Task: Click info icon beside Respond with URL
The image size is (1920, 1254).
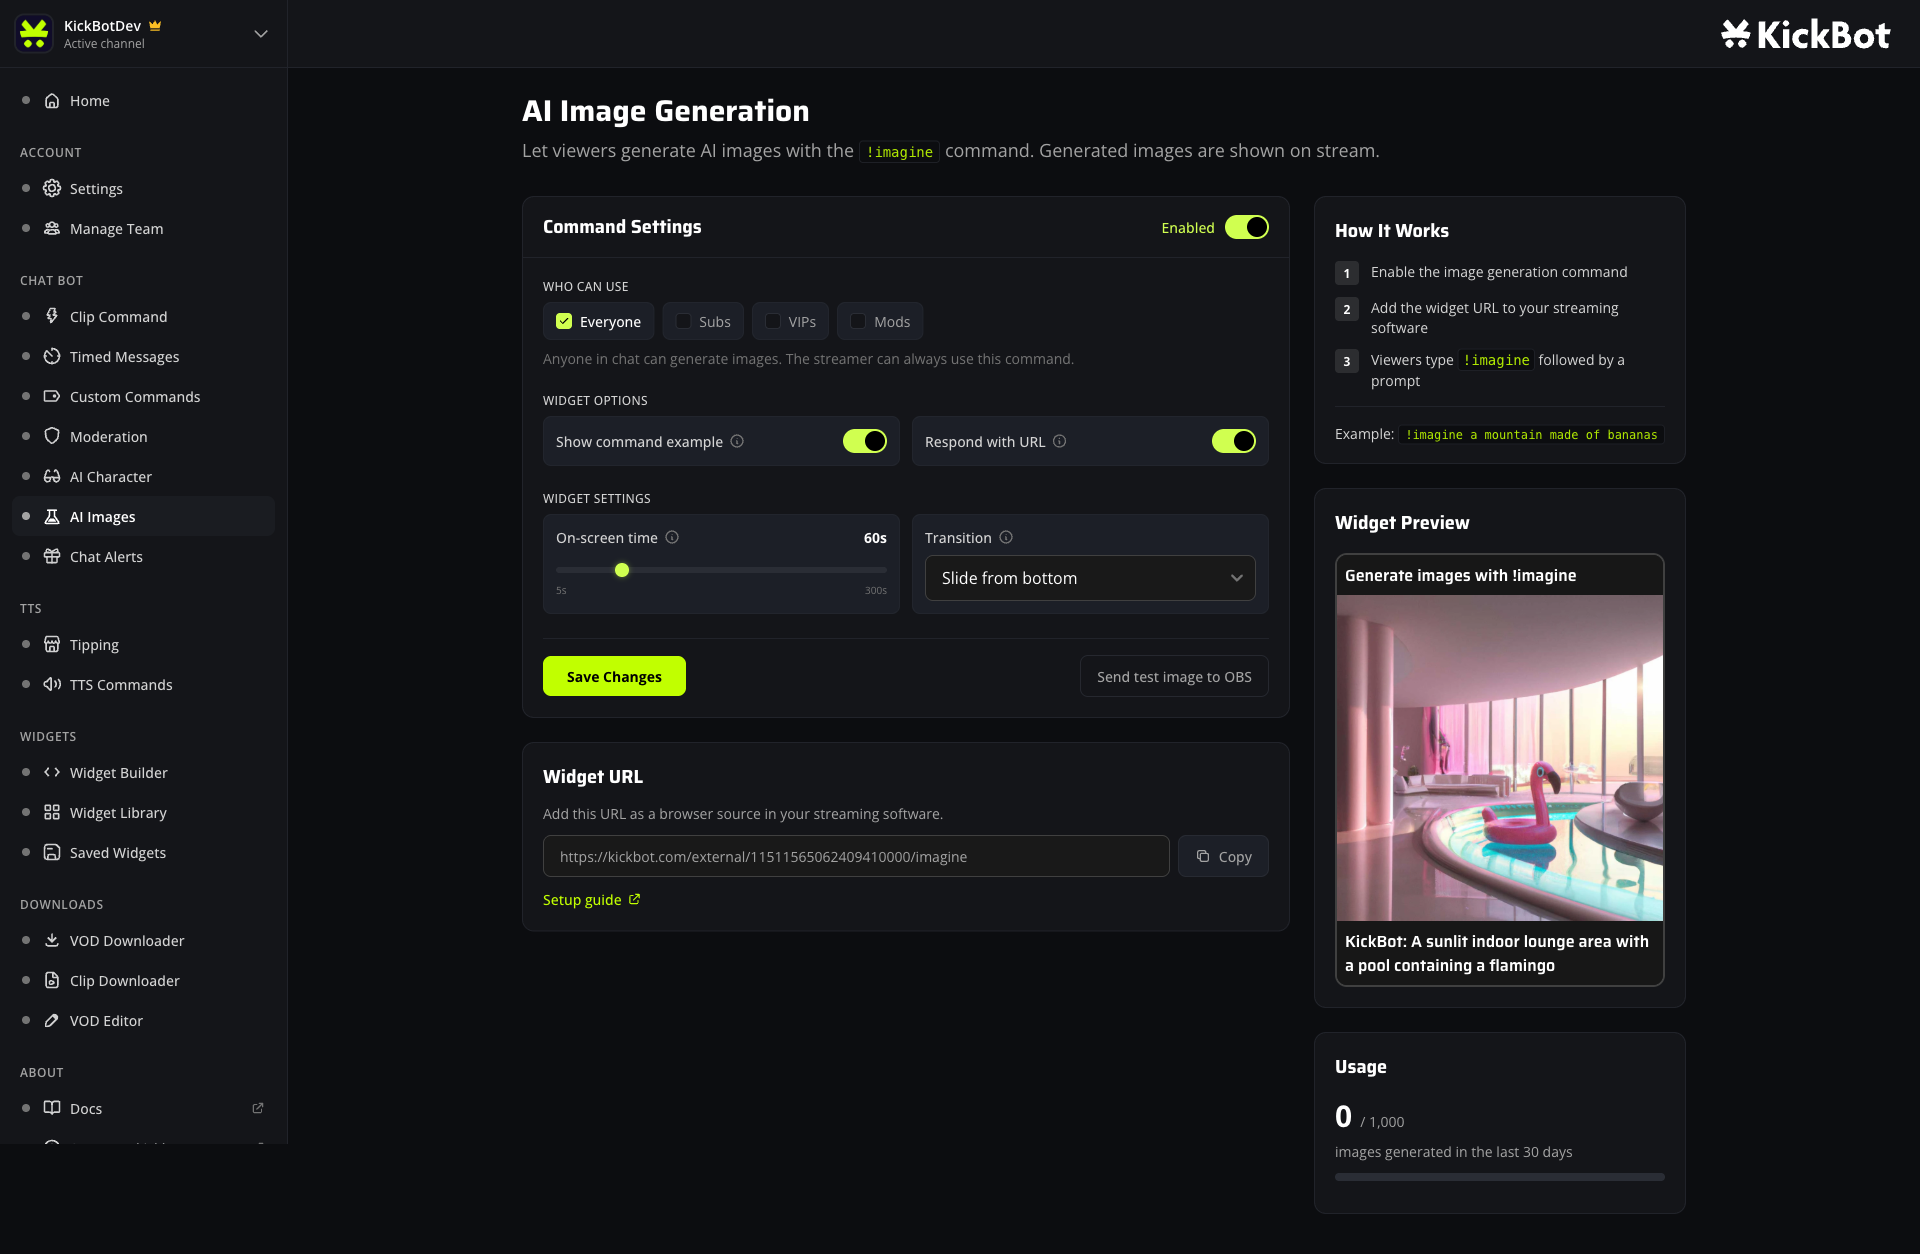Action: [1059, 441]
